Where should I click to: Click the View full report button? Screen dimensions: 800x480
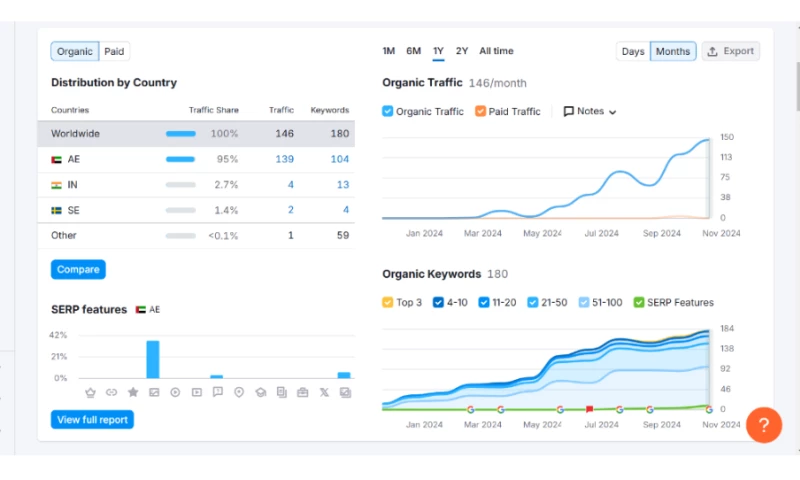92,420
